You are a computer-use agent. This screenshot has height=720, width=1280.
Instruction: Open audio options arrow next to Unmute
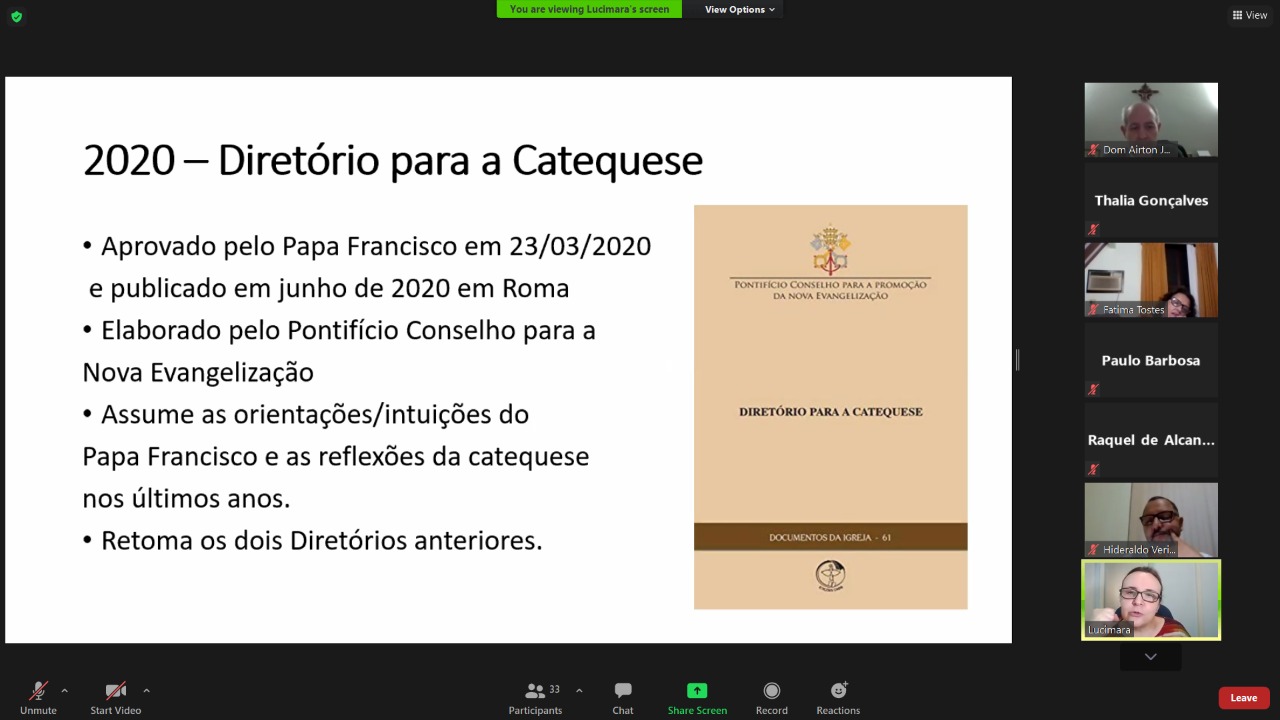click(x=64, y=691)
